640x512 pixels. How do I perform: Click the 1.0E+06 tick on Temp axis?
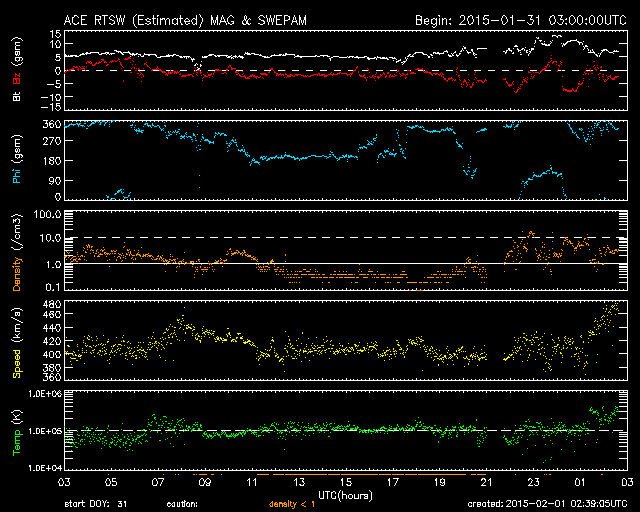[39, 394]
